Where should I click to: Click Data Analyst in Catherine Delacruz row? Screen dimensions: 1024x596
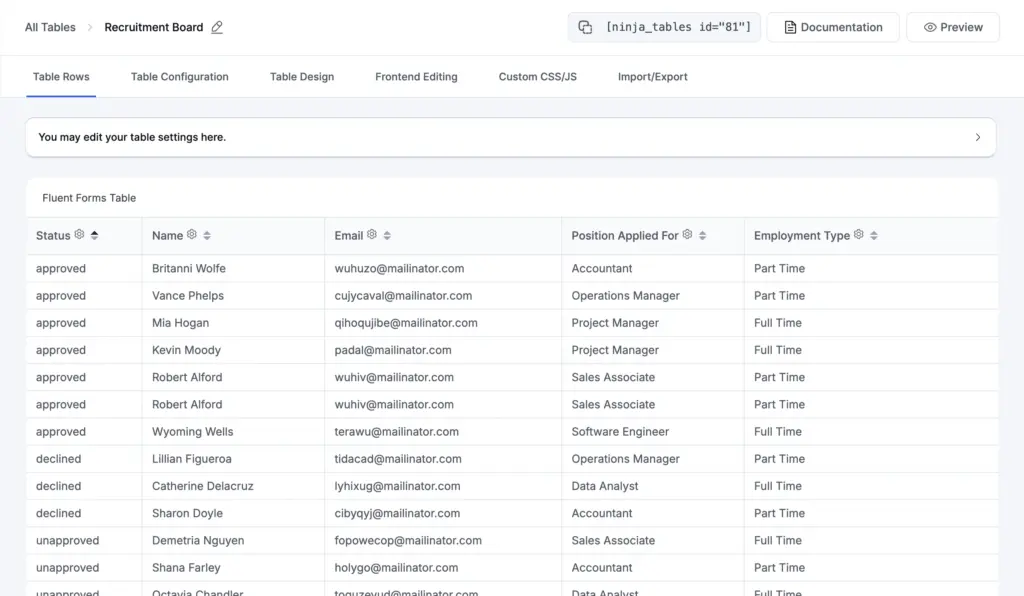pos(605,486)
